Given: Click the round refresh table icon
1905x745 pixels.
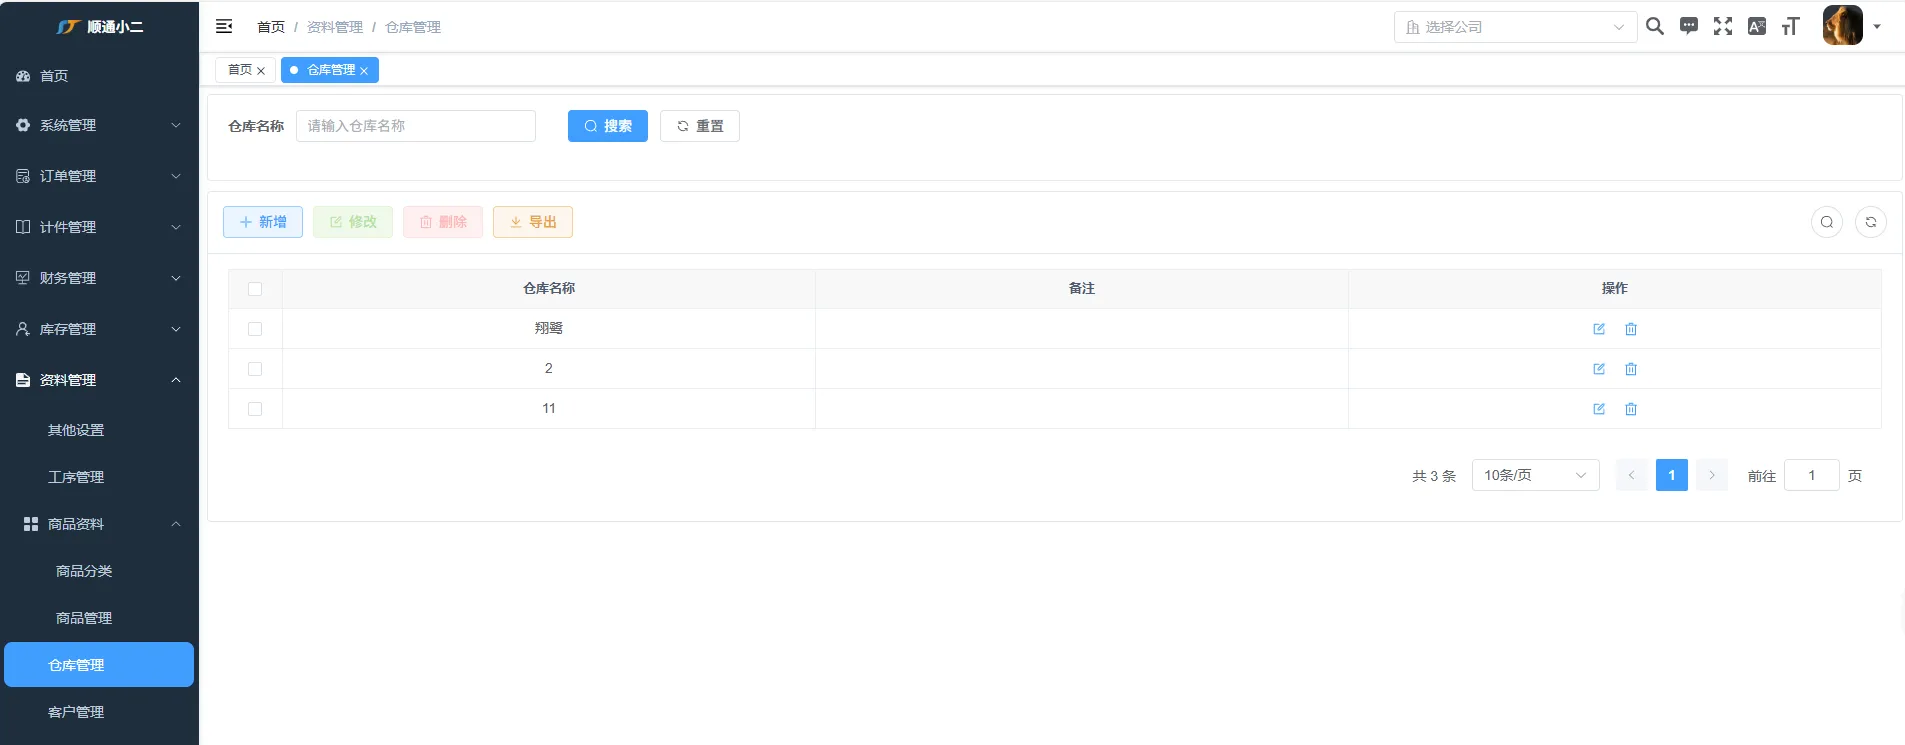Looking at the screenshot, I should [x=1870, y=222].
